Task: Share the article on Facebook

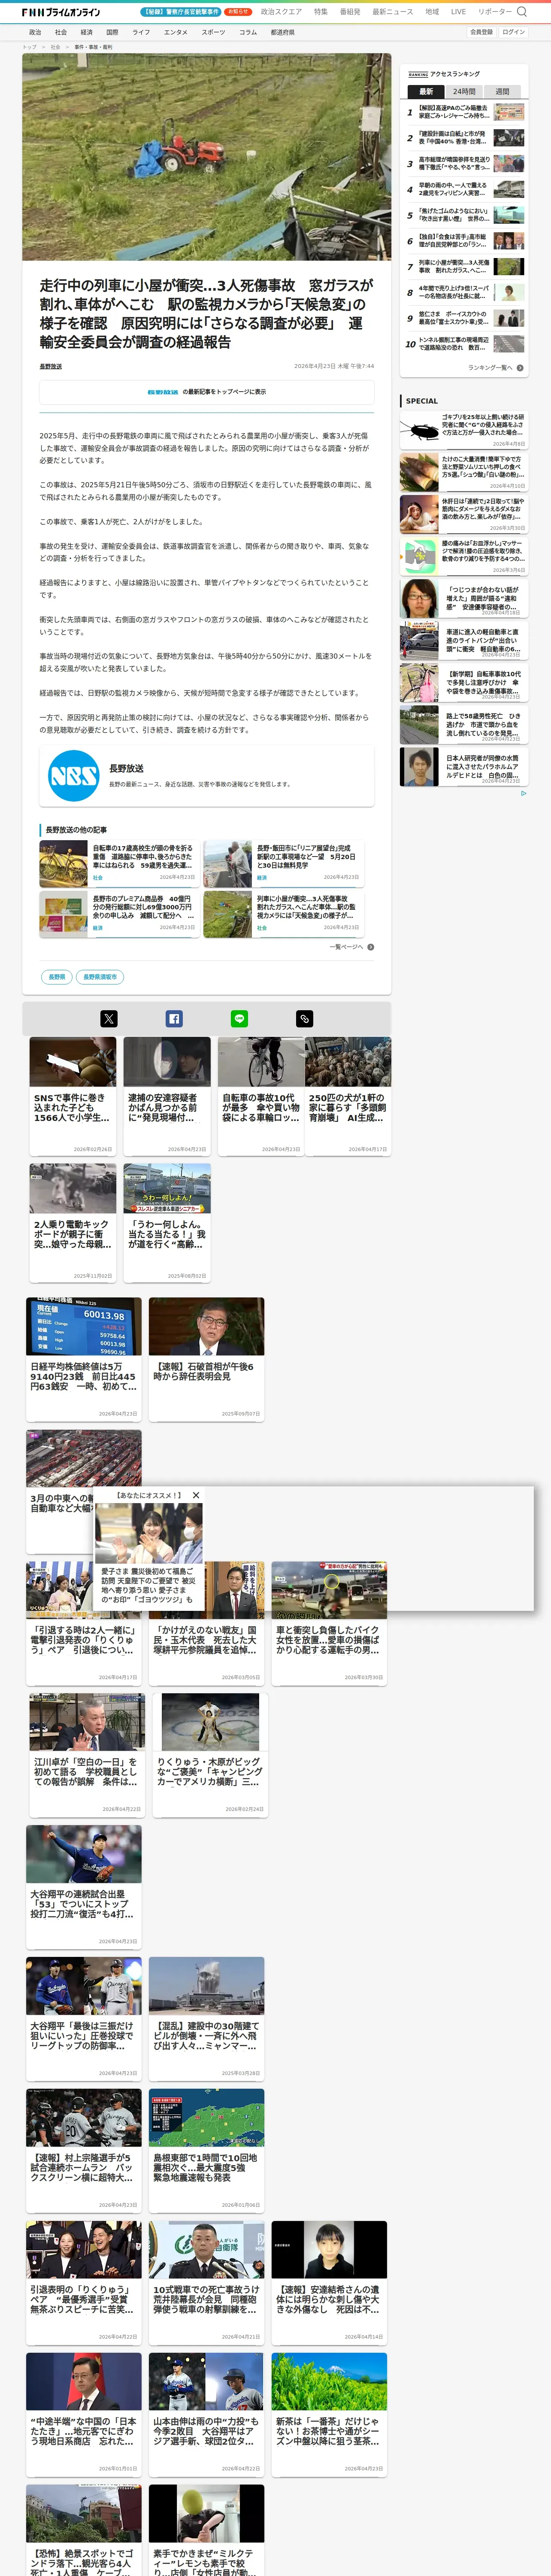Action: point(174,1018)
